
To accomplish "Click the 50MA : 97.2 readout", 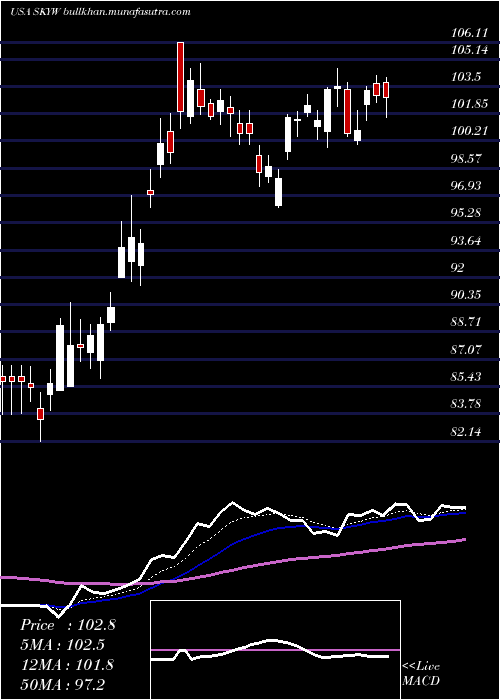I will coord(63,684).
